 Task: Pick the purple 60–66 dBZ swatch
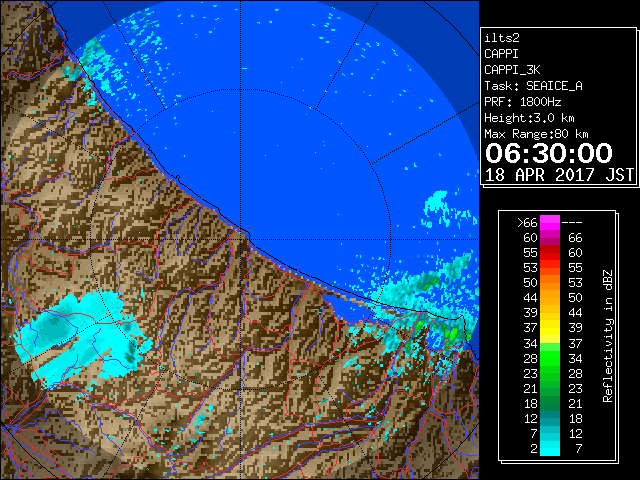point(550,238)
